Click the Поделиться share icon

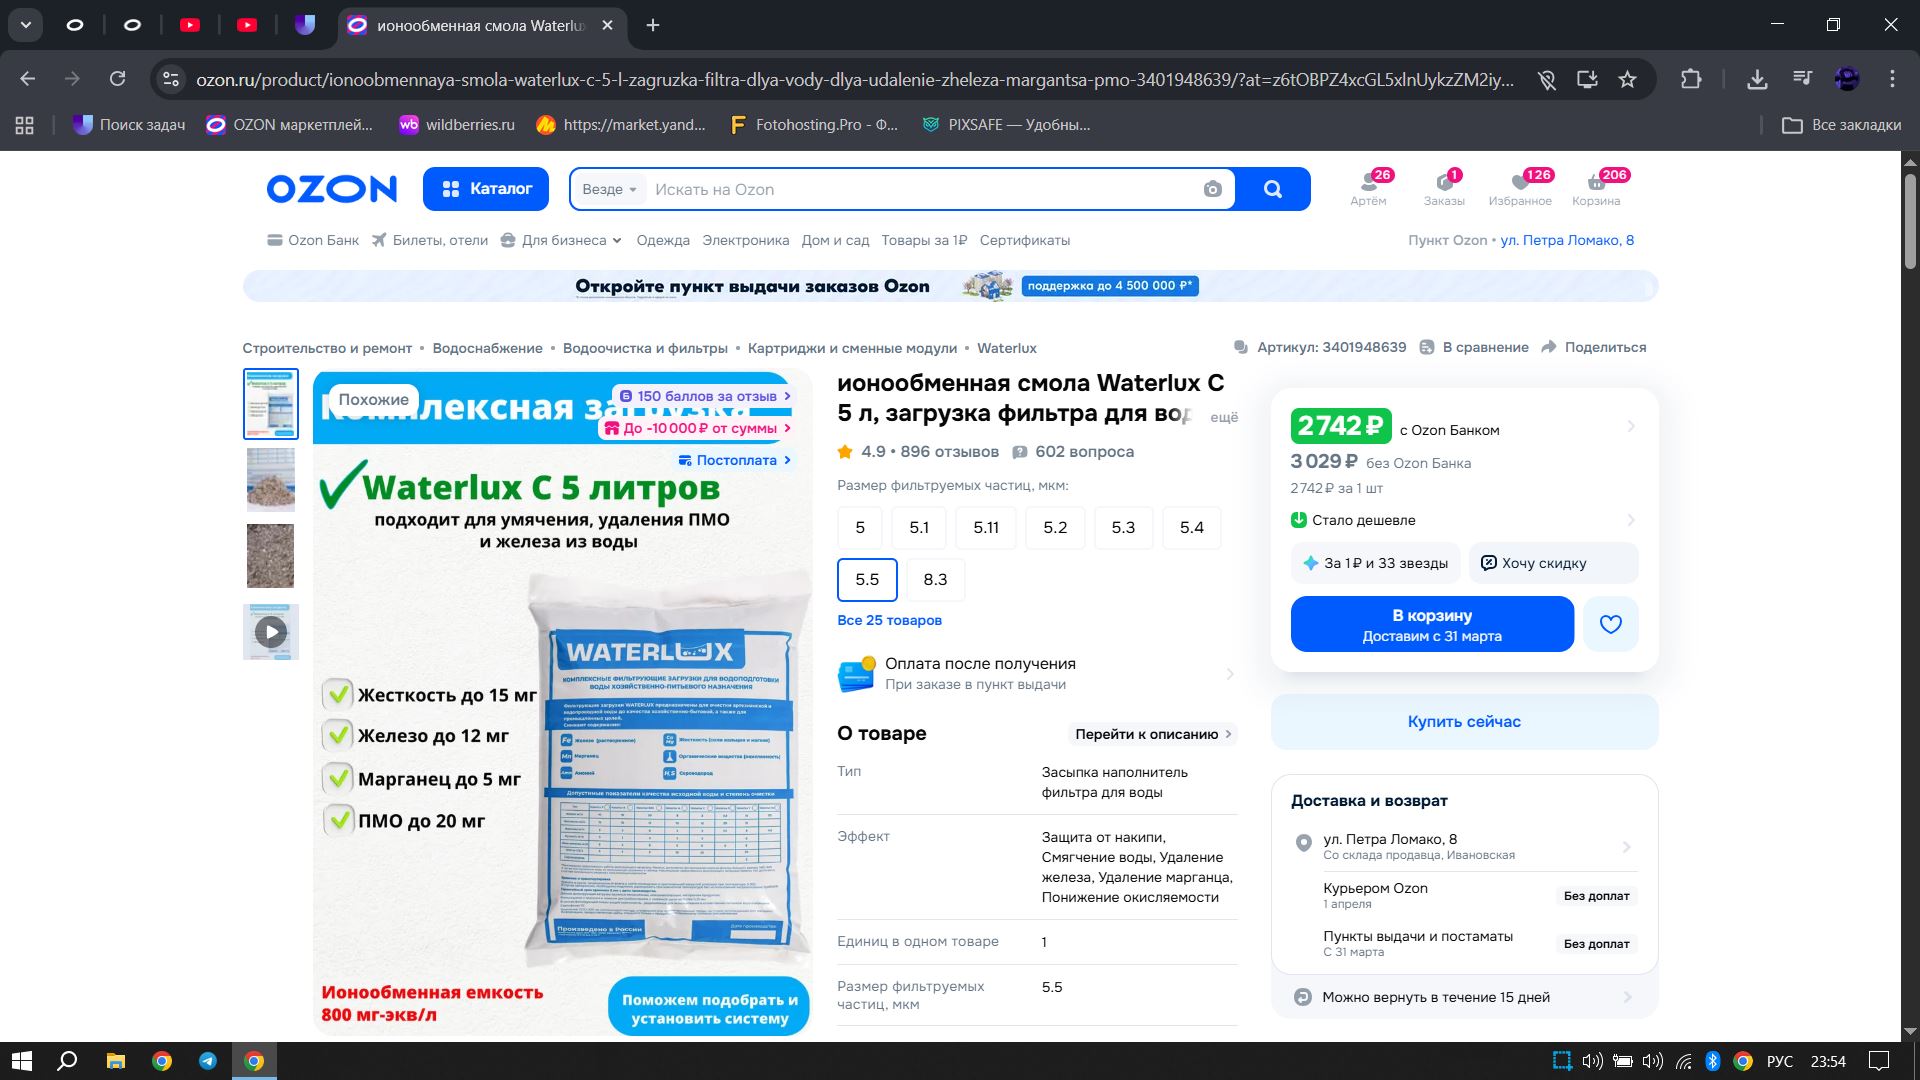tap(1549, 347)
